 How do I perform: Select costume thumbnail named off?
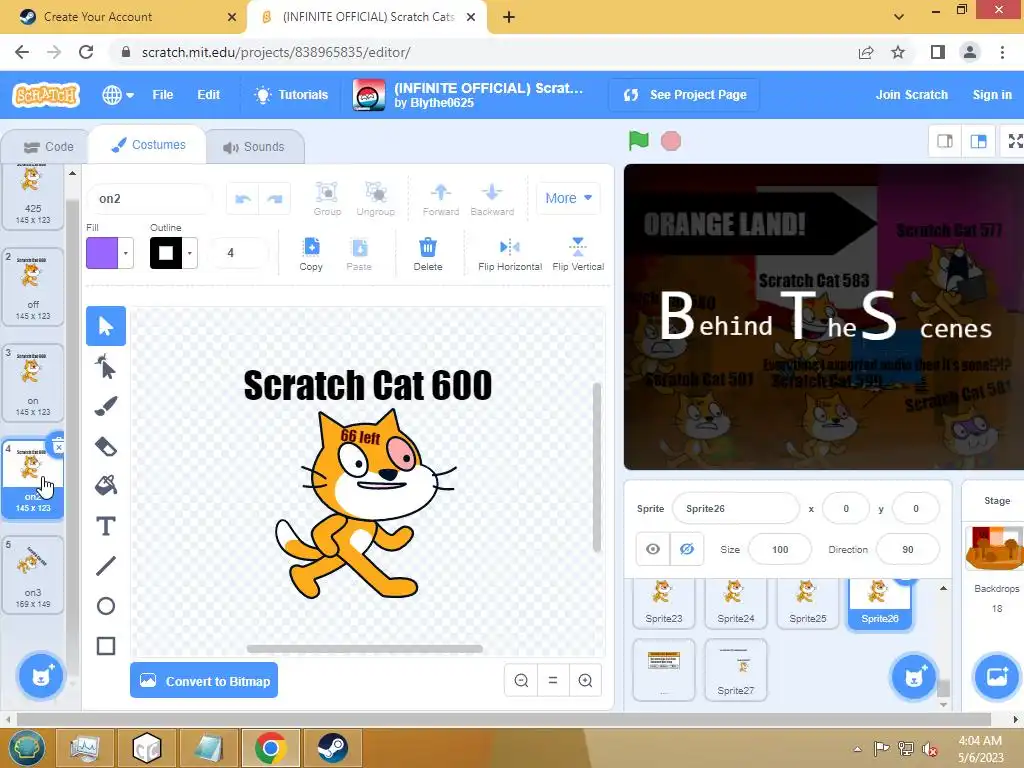(33, 285)
